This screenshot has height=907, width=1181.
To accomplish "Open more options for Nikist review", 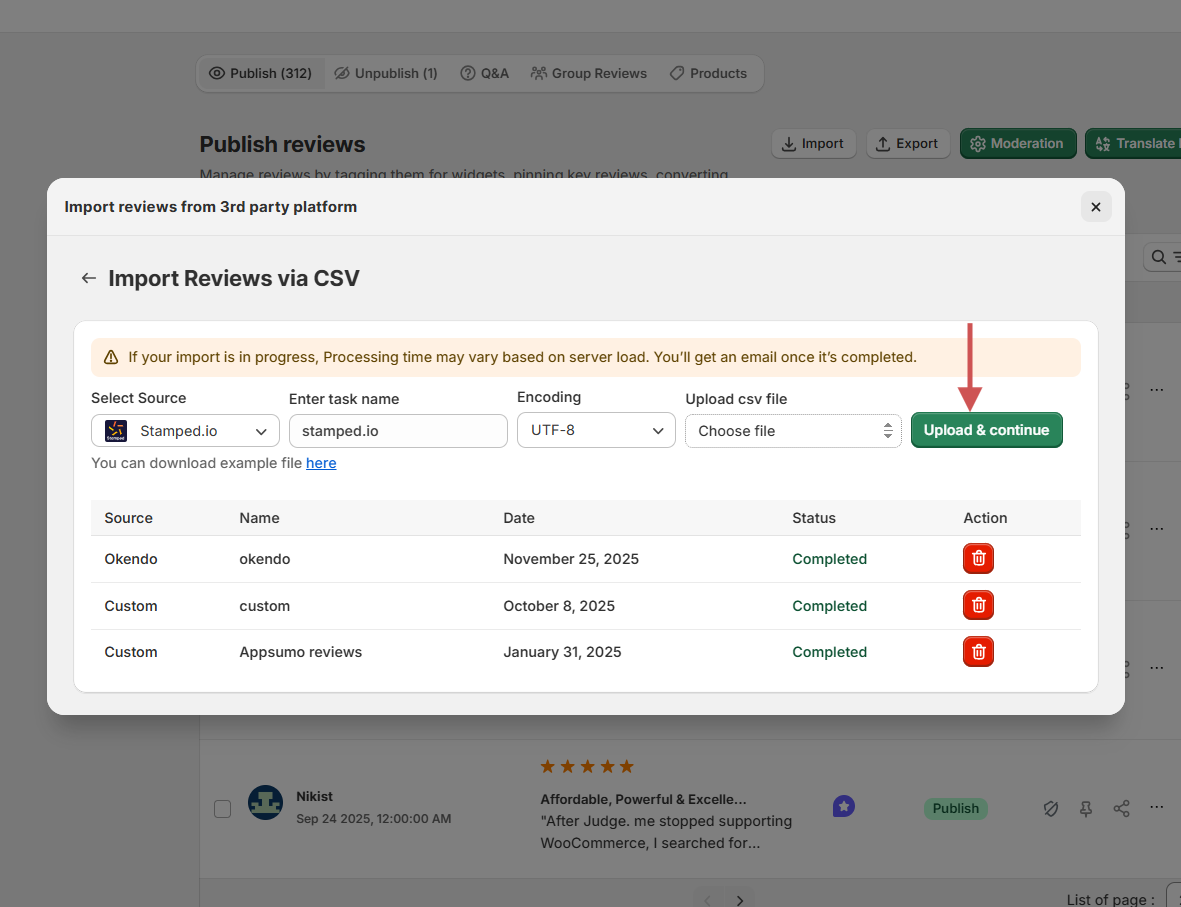I will click(x=1157, y=807).
